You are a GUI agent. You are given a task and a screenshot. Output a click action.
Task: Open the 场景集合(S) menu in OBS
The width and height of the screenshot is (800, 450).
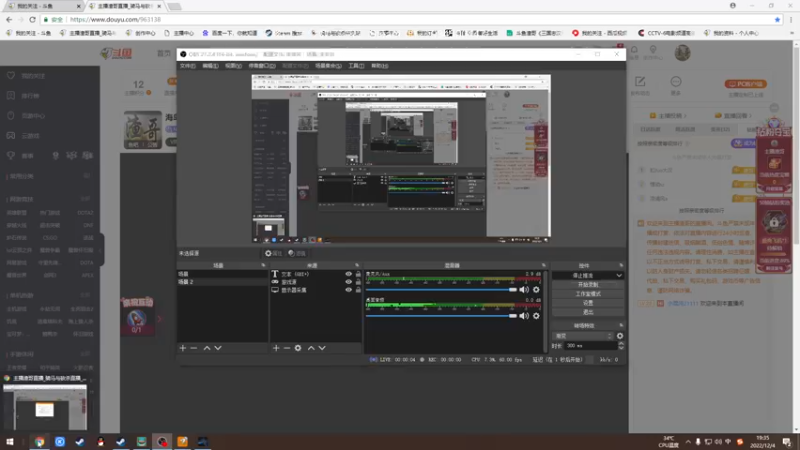tap(328, 66)
